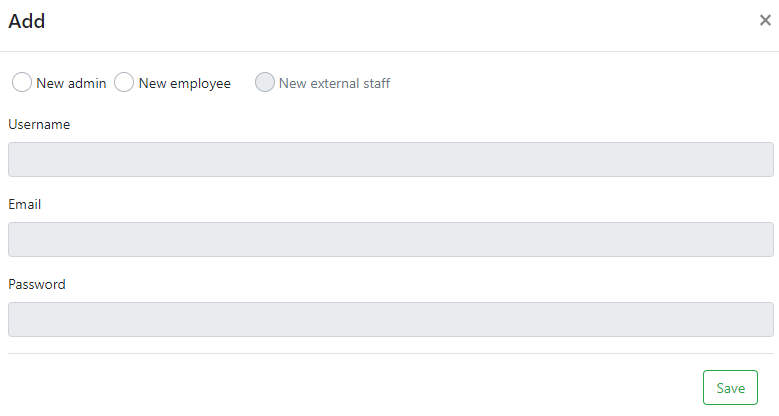Screen dimensions: 779x416
Task: Click the separator line under Add heading
Action: pos(390,51)
